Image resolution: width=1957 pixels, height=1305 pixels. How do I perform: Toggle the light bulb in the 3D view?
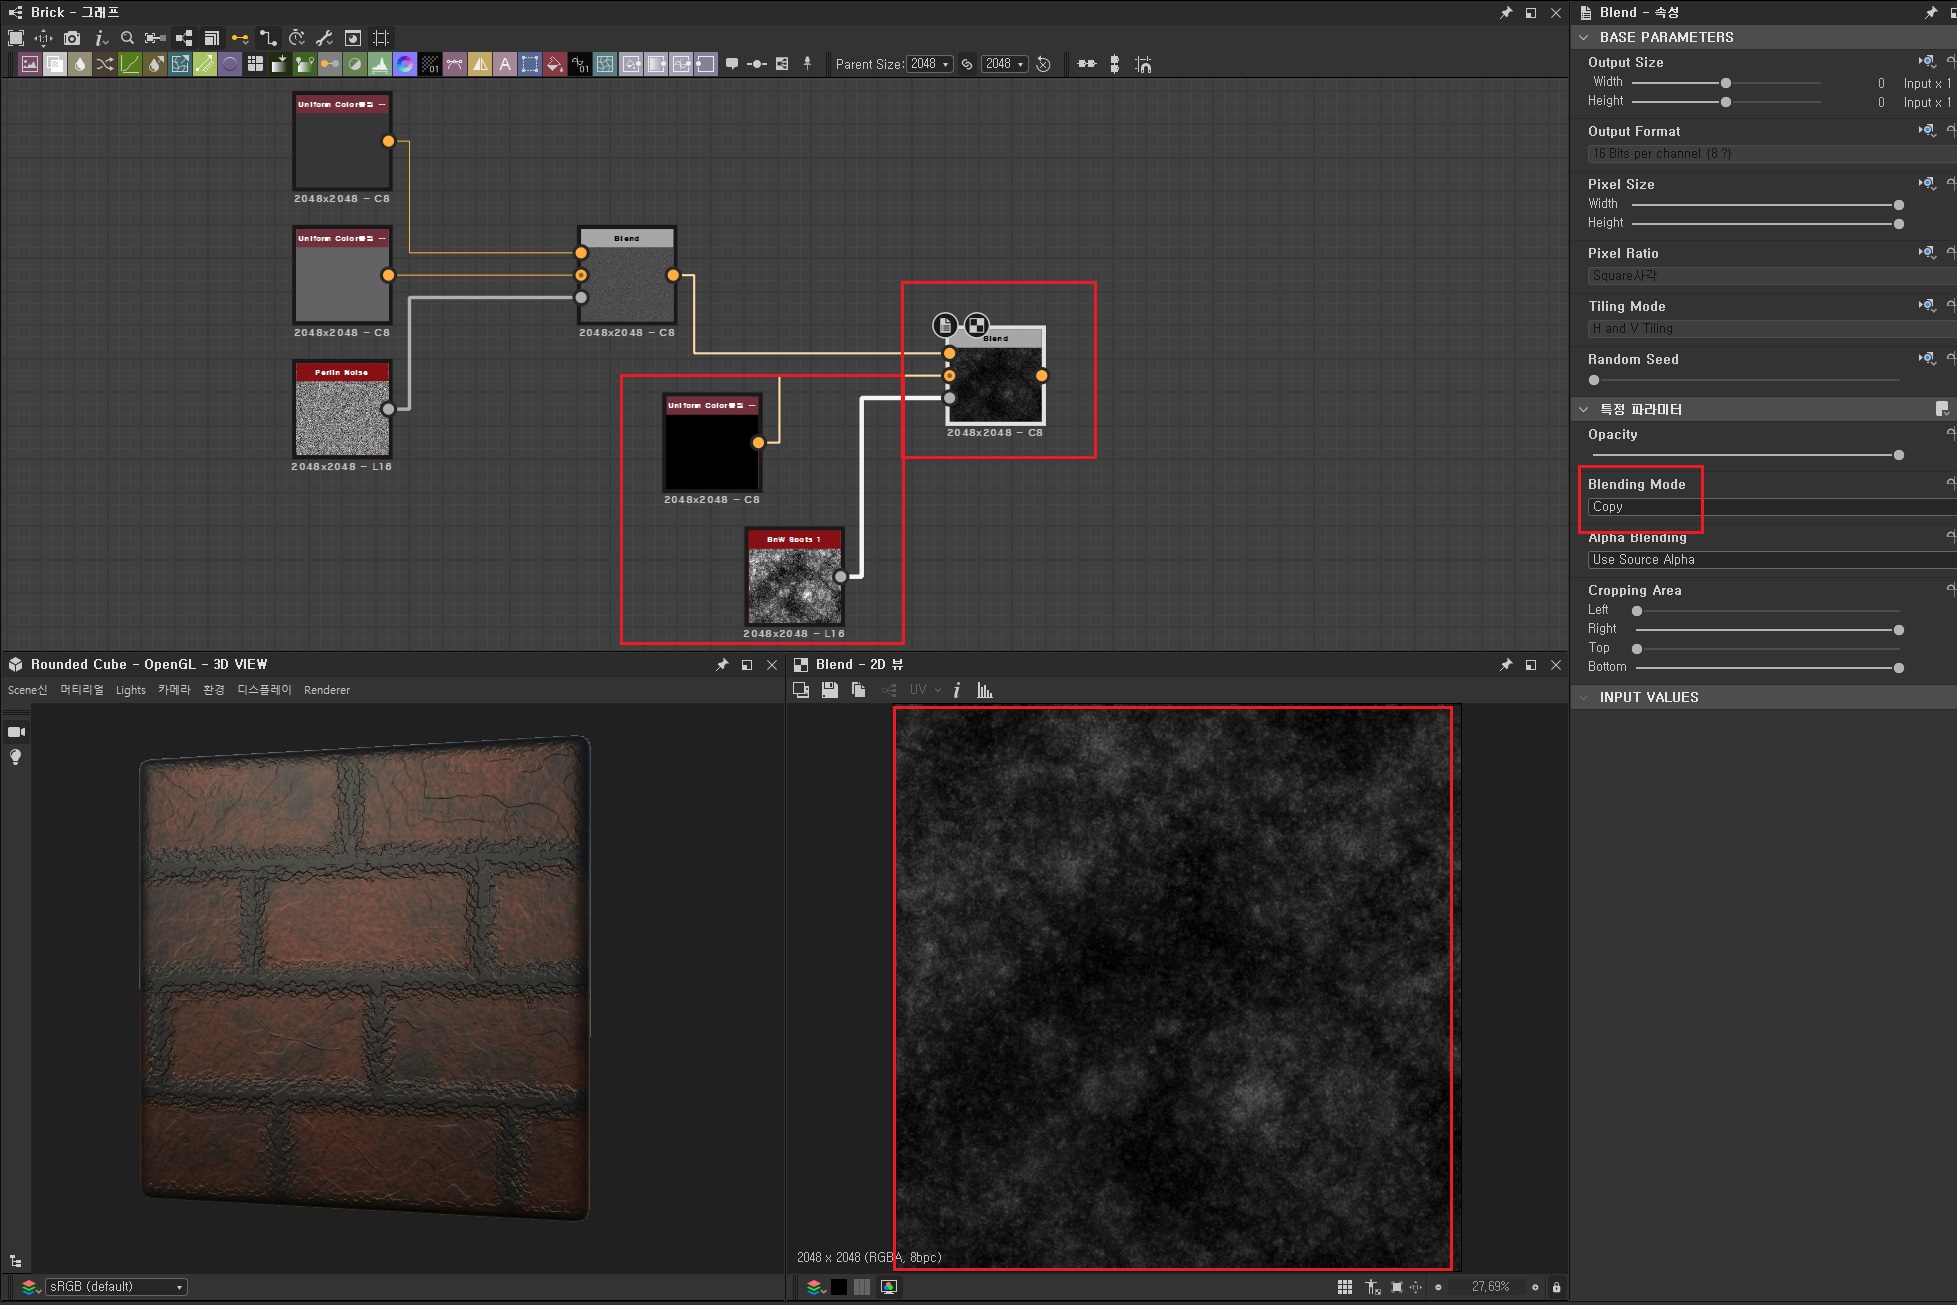coord(15,757)
